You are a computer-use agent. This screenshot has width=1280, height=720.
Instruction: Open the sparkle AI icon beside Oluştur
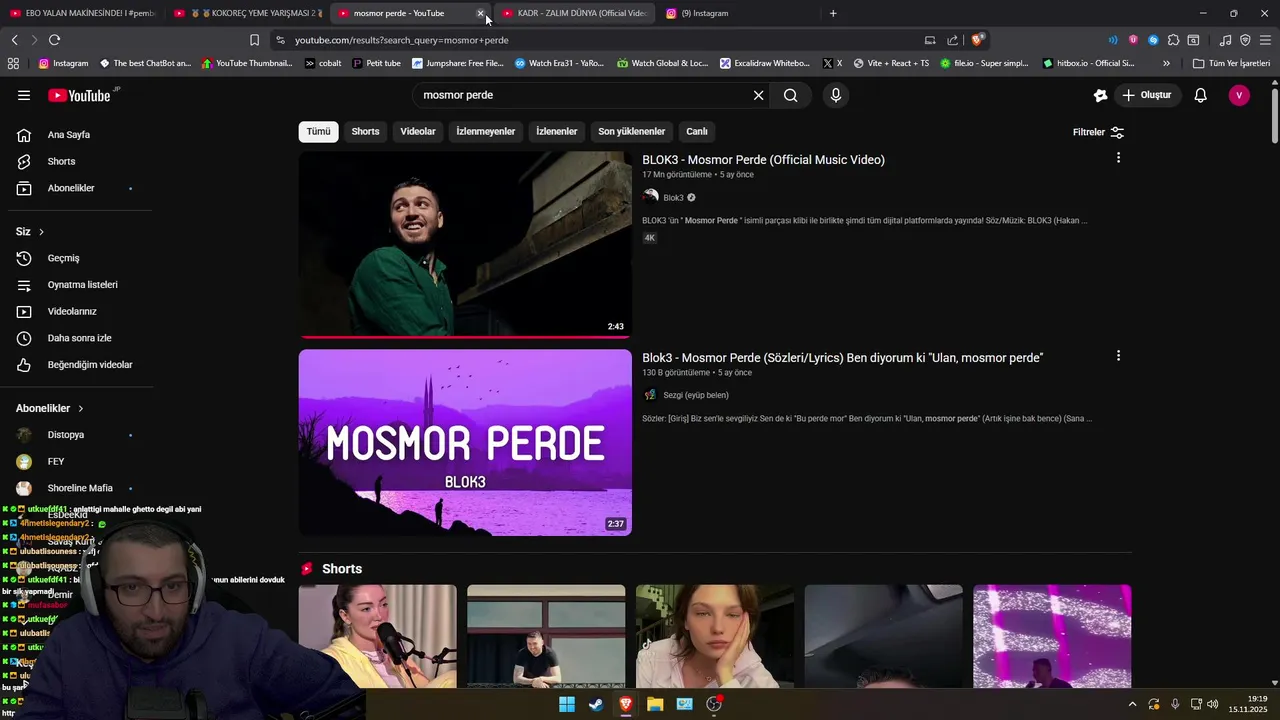1101,95
